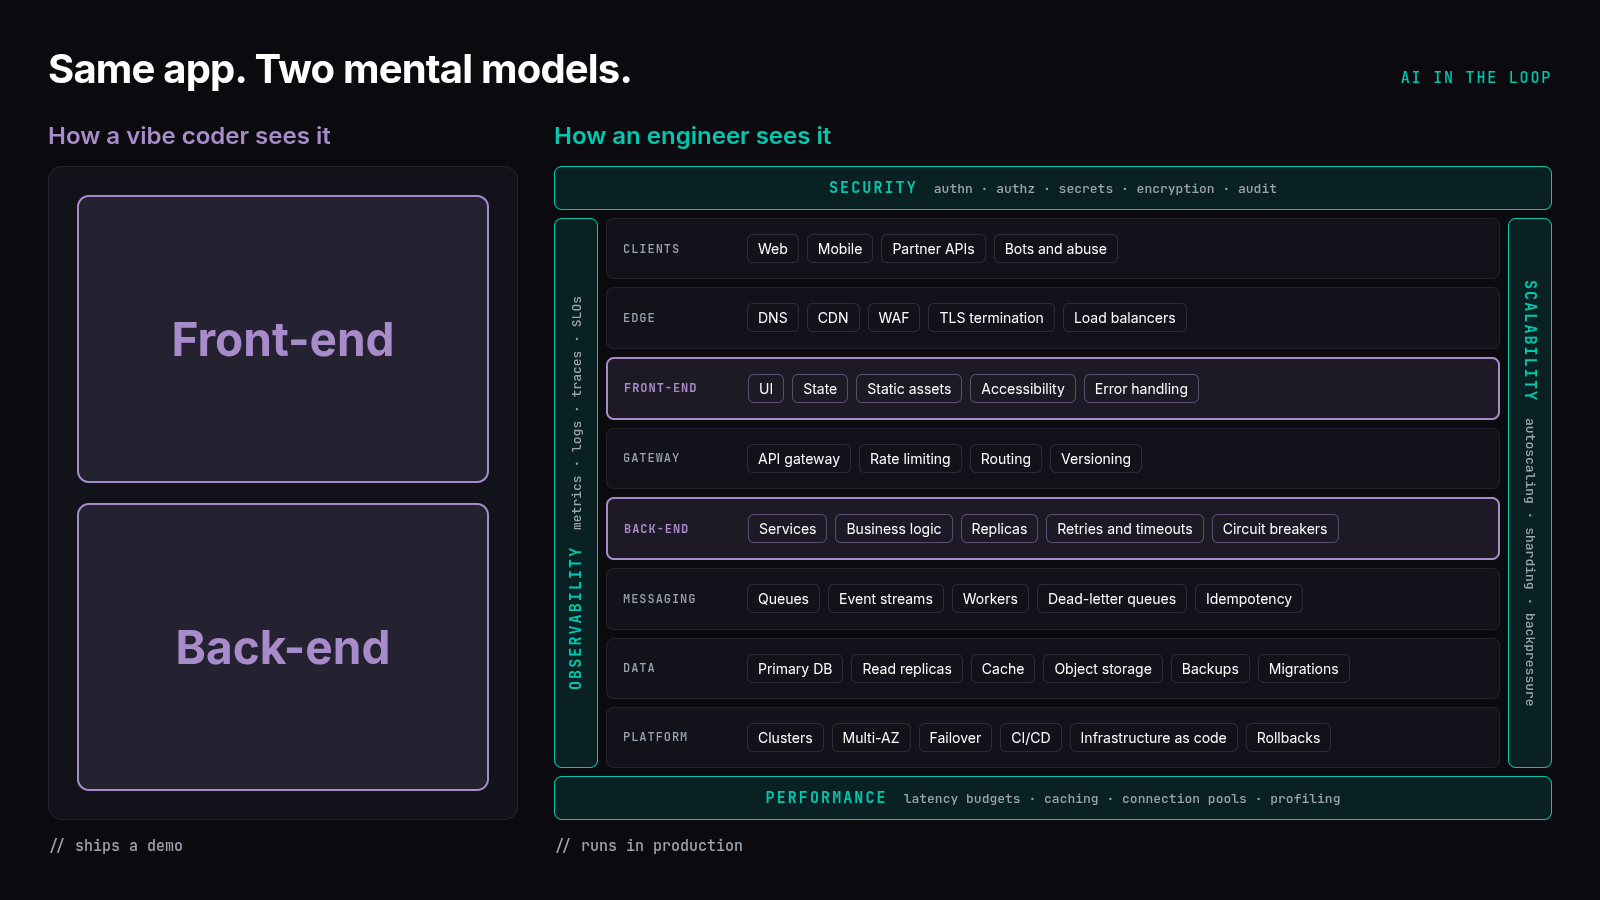Select the Circuit breakers chip
Image resolution: width=1600 pixels, height=900 pixels.
(x=1275, y=529)
